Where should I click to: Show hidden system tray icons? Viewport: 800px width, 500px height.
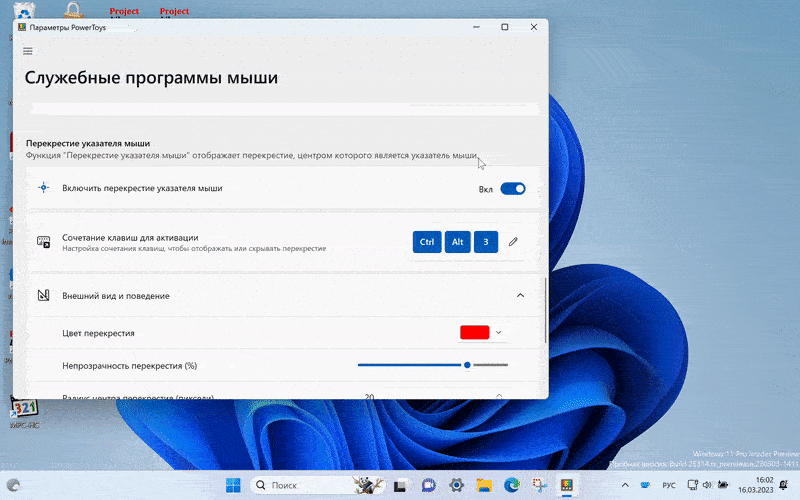(625, 485)
